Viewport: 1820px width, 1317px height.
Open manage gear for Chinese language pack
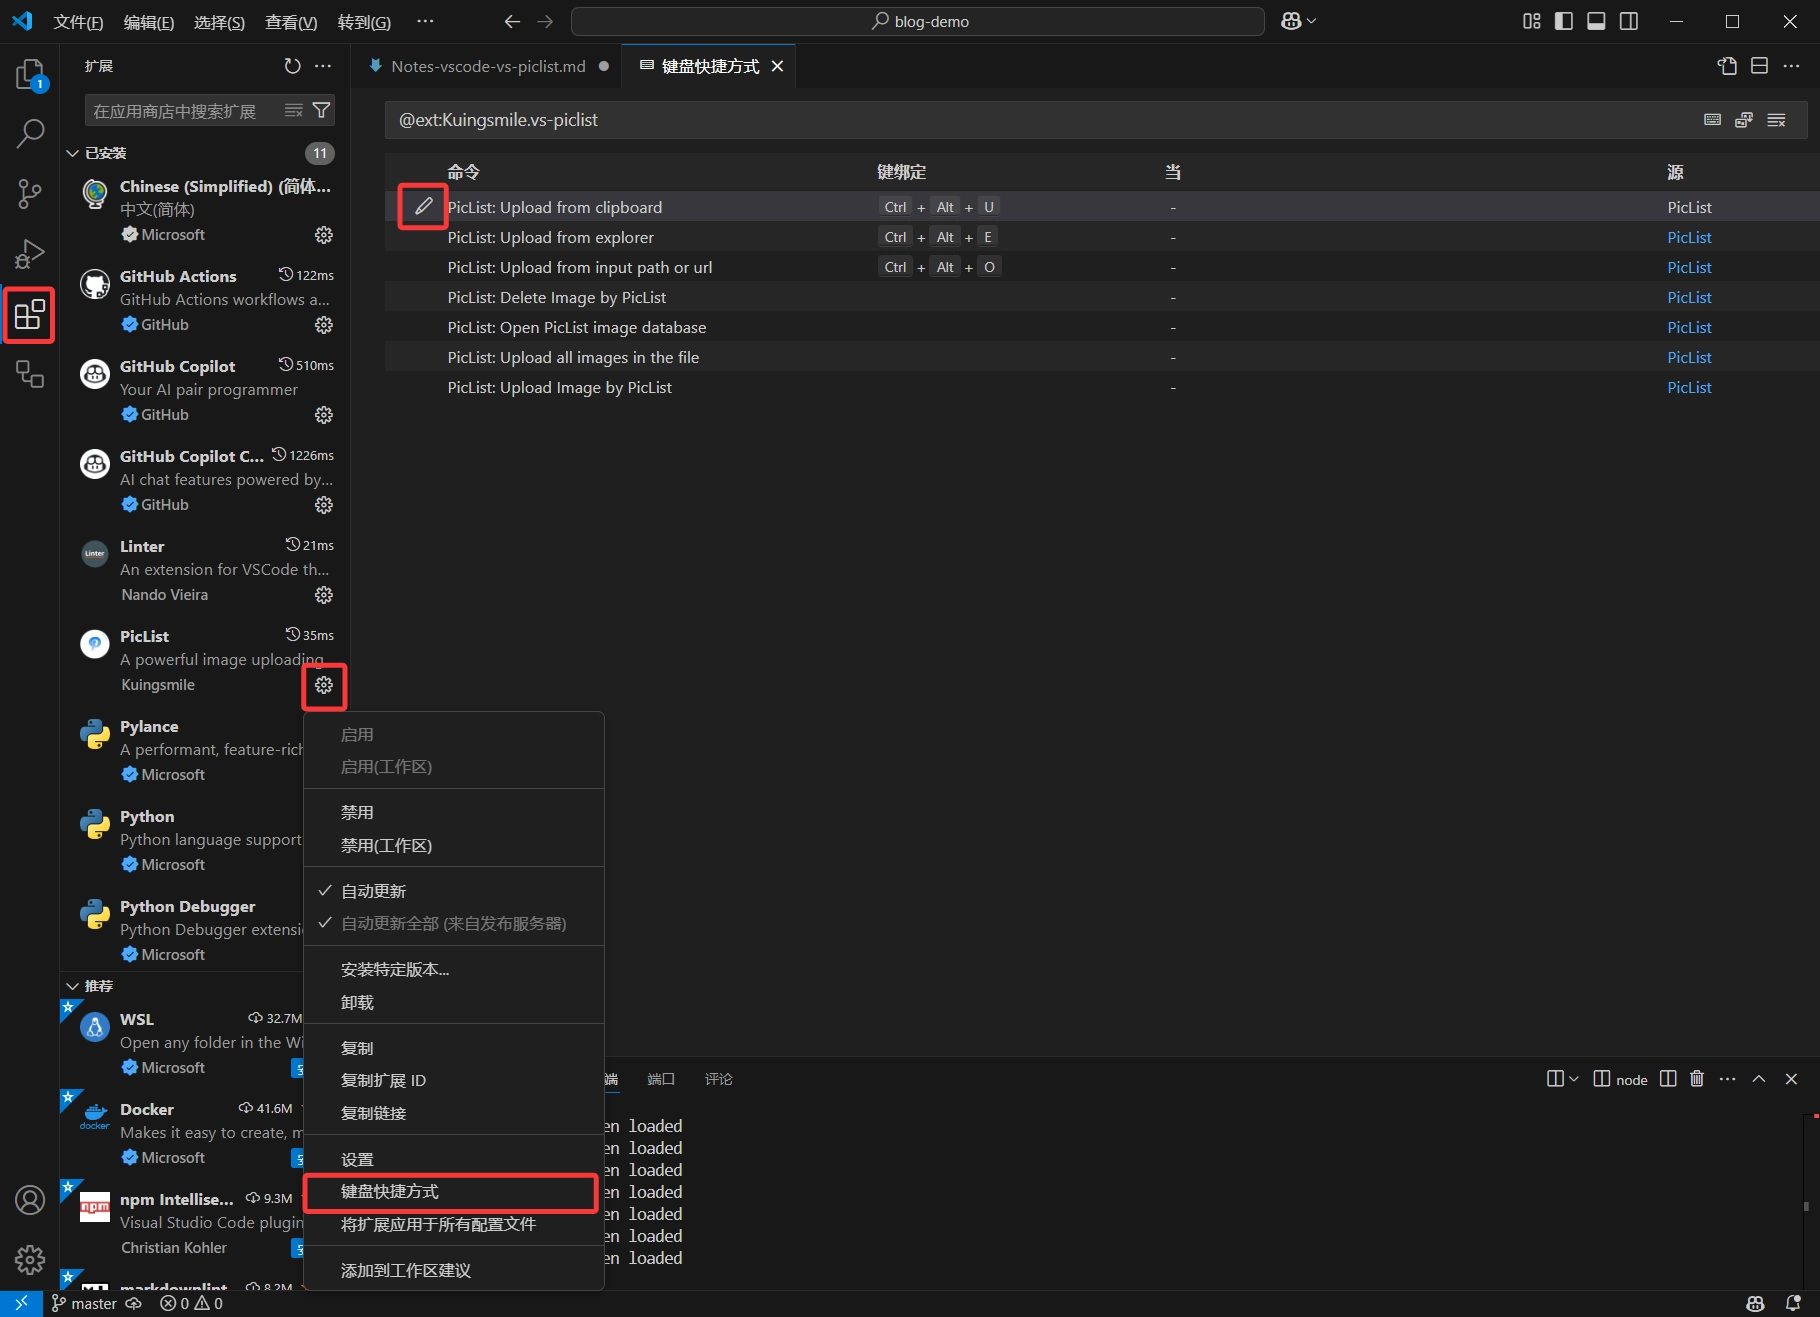[x=324, y=235]
